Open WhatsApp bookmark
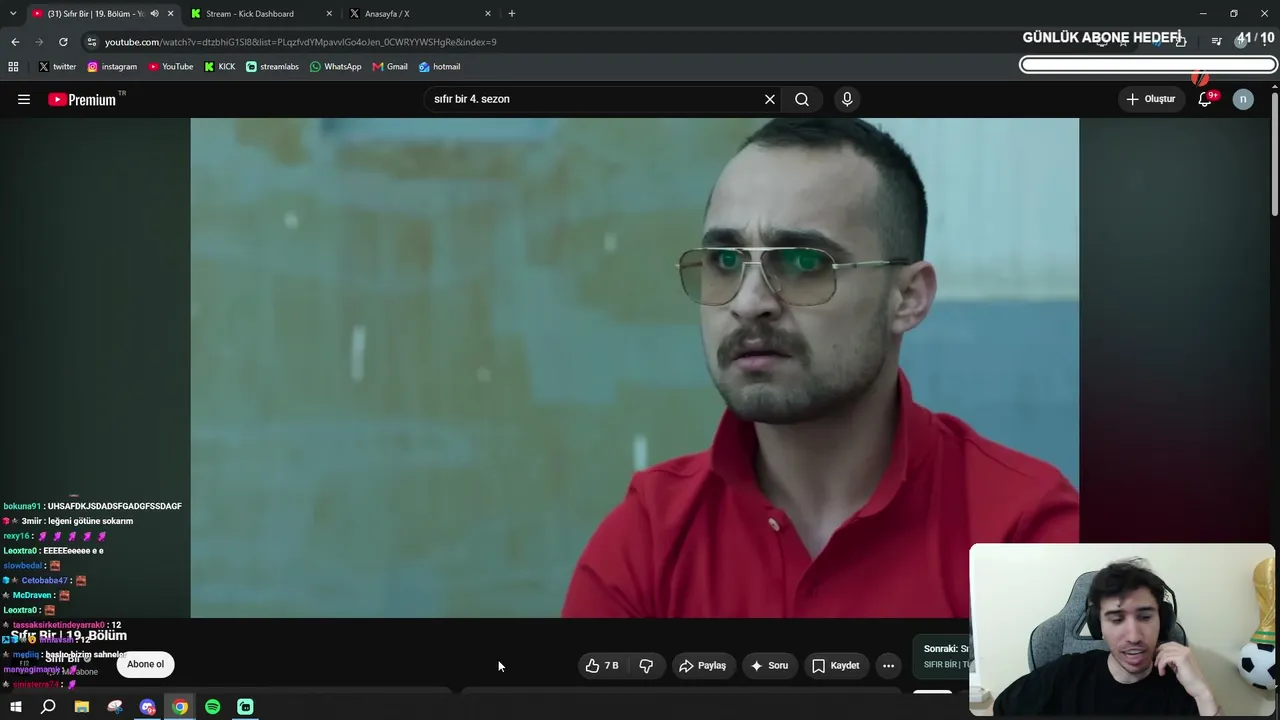Screen dimensions: 1280x720 tap(336, 67)
